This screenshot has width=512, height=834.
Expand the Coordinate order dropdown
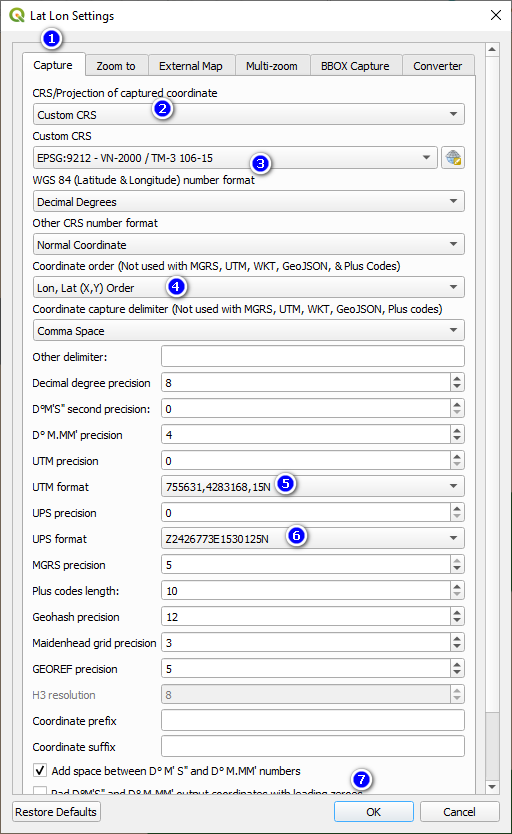point(248,287)
